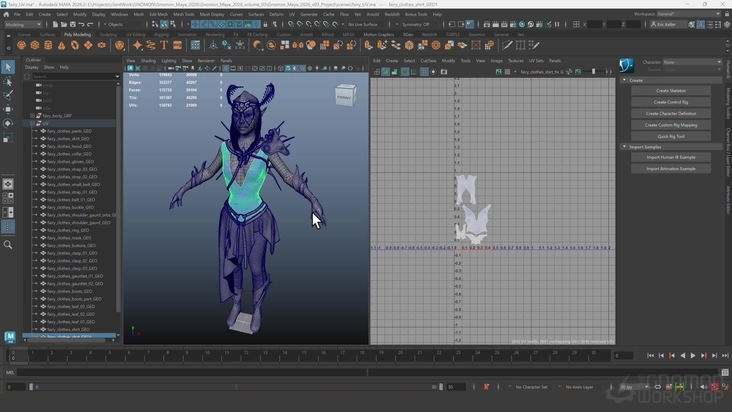This screenshot has width=732, height=412.
Task: Toggle the UV editor grid display
Action: coord(424,72)
